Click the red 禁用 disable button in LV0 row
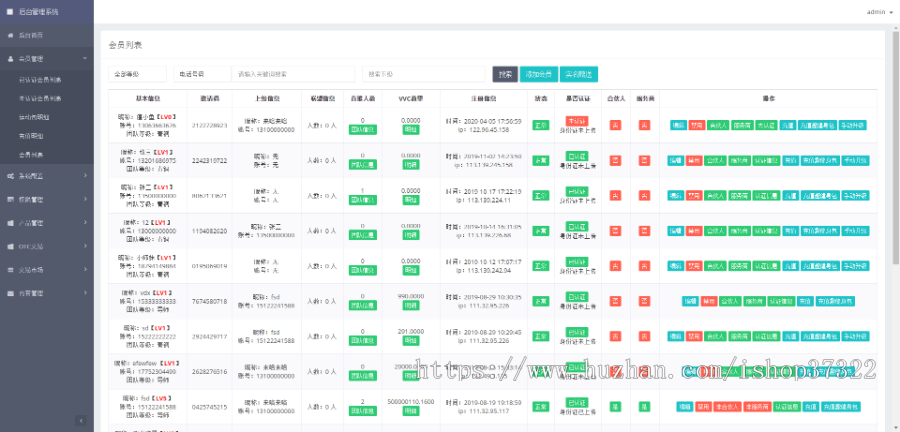This screenshot has height=432, width=900. click(696, 125)
